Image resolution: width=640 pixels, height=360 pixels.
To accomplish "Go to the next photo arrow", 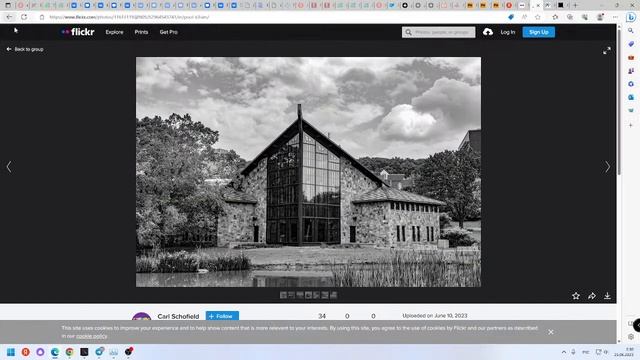I will click(607, 167).
